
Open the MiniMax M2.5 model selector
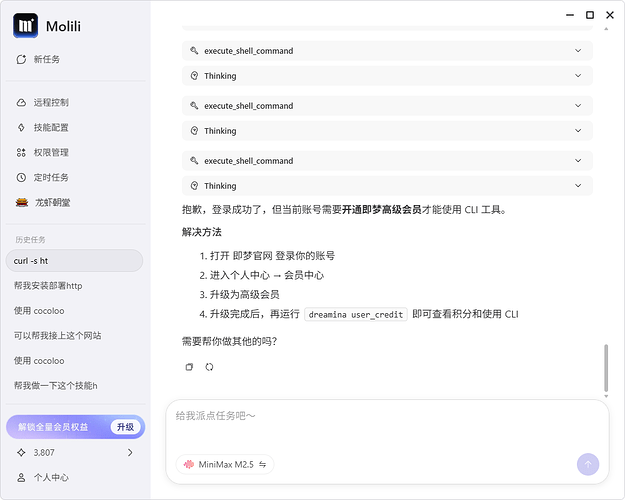tap(224, 464)
